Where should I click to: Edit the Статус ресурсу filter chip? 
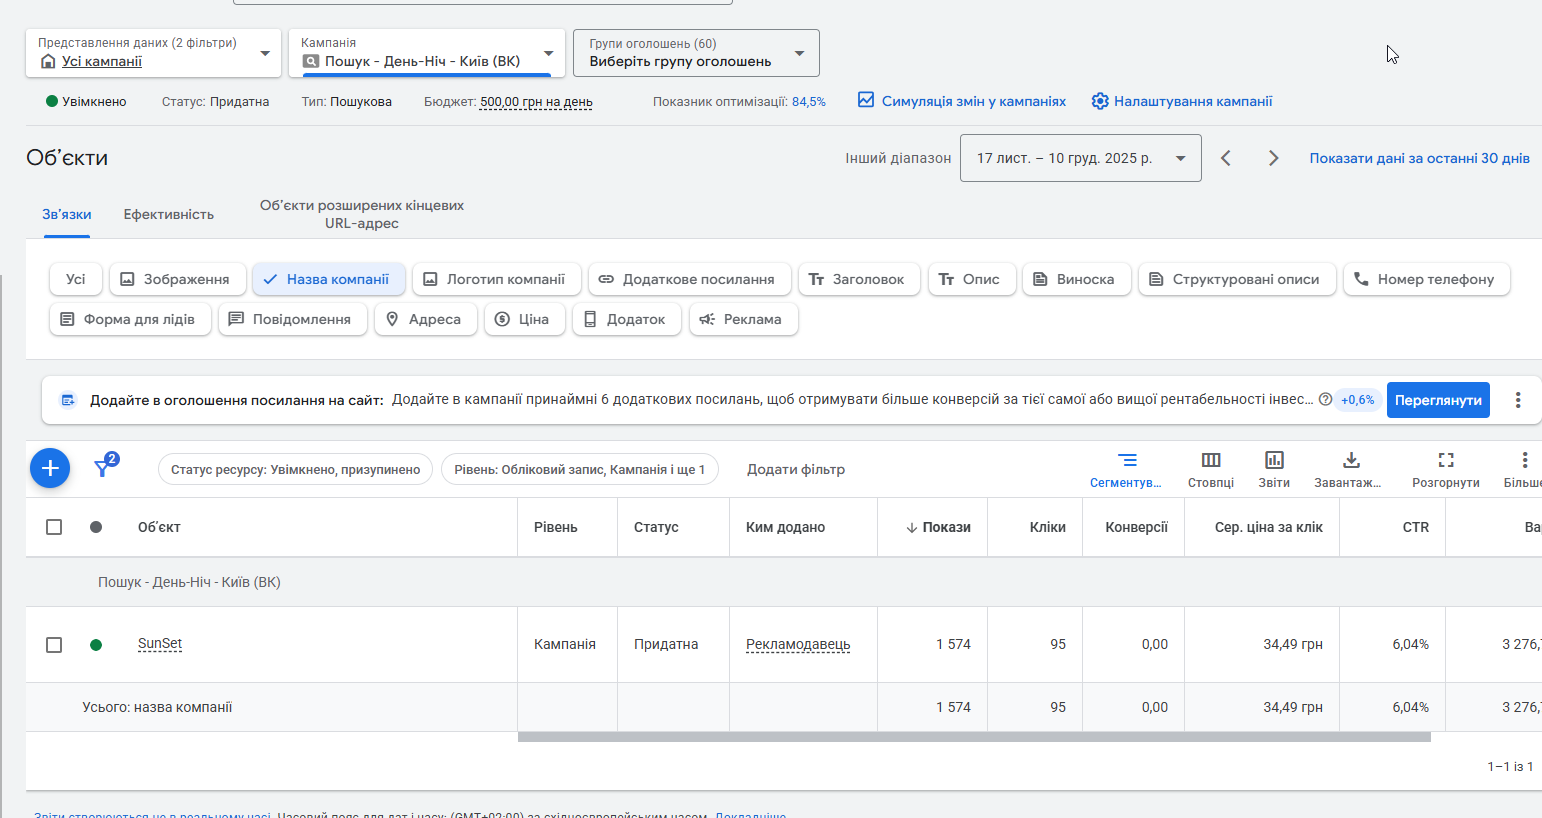(295, 469)
